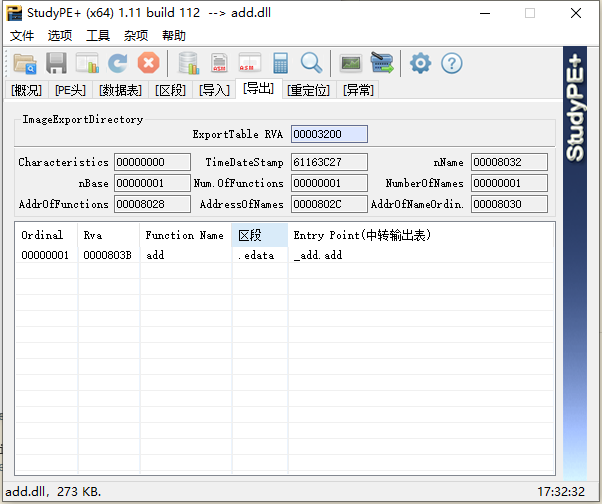Viewport: 602px width, 504px height.
Task: Select the [导出] tab
Action: click(258, 89)
